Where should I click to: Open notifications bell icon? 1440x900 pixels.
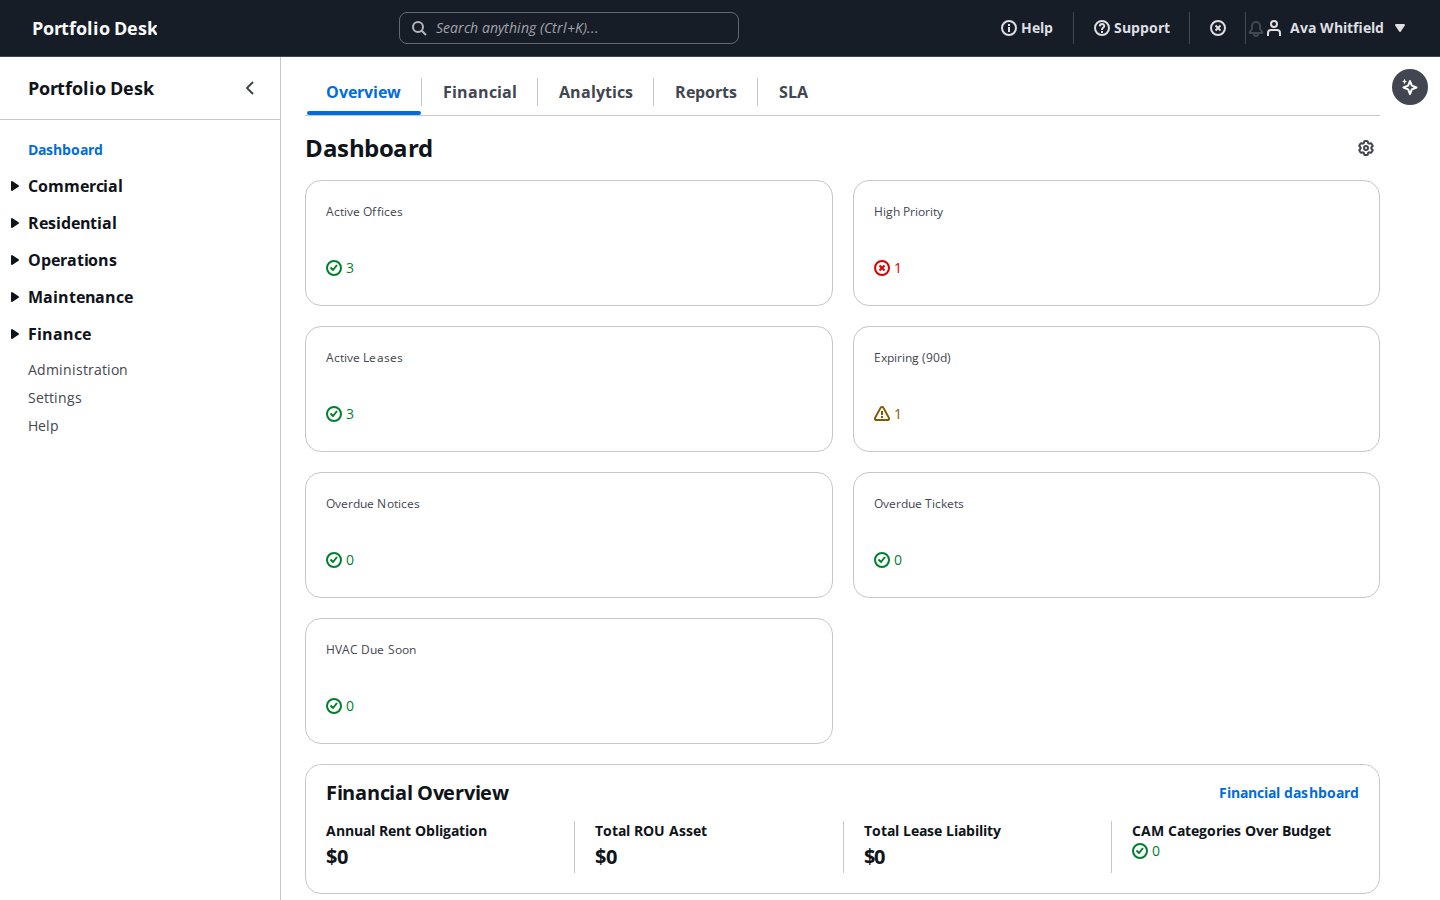pyautogui.click(x=1256, y=28)
